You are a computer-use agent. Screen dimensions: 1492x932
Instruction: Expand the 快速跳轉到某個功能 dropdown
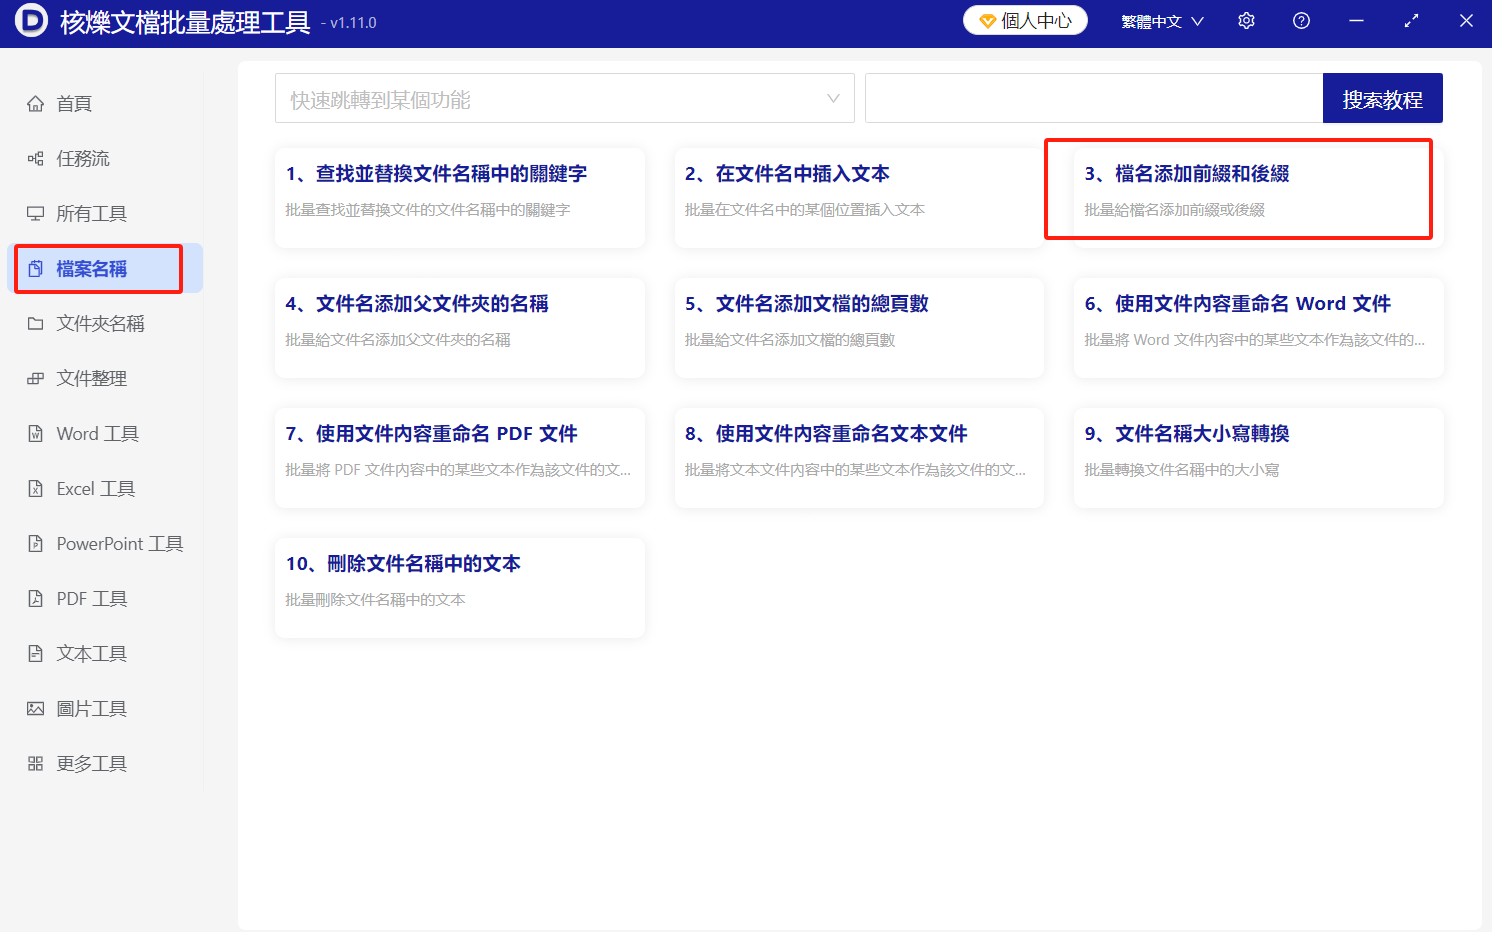(833, 98)
